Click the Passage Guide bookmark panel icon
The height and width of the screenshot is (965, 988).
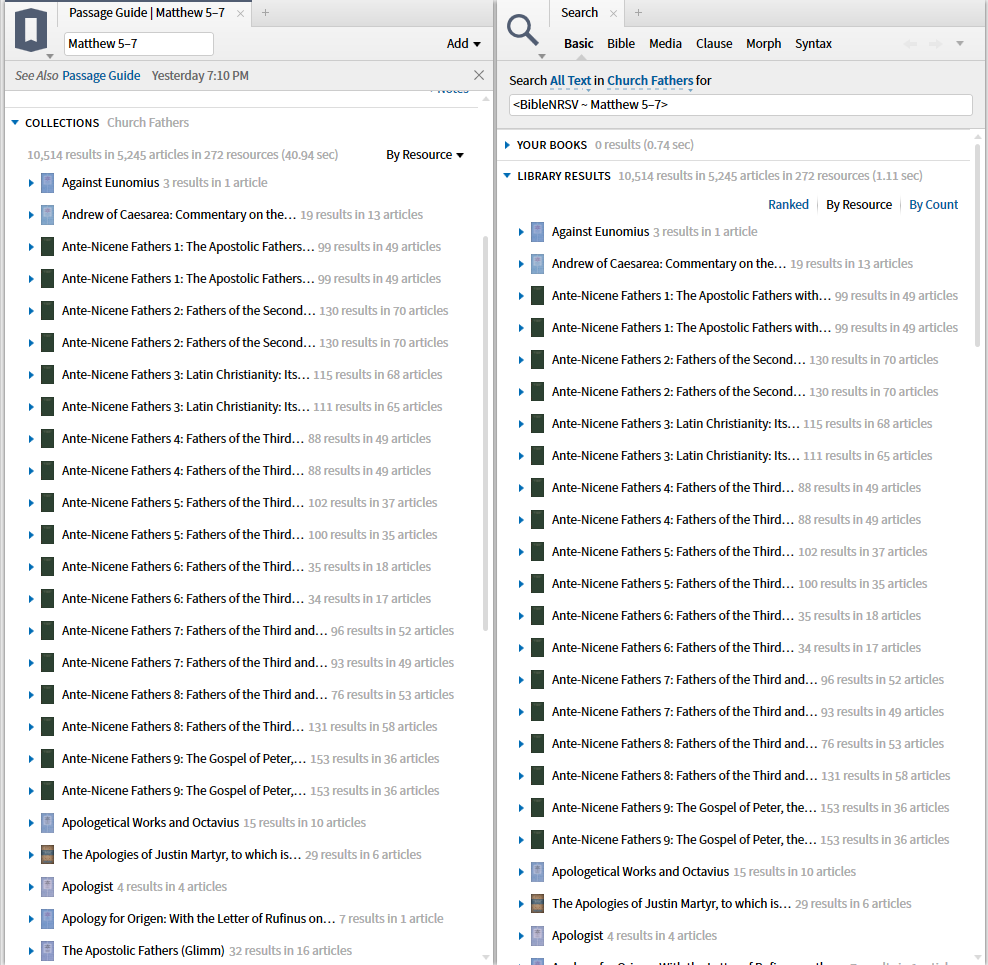click(x=31, y=30)
